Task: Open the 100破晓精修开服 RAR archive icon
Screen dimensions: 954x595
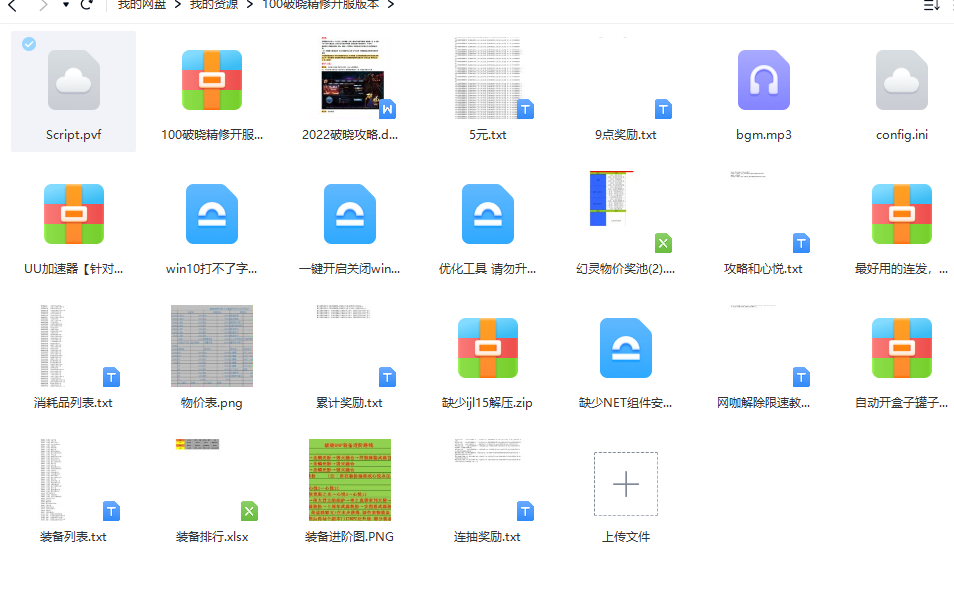Action: click(x=211, y=80)
